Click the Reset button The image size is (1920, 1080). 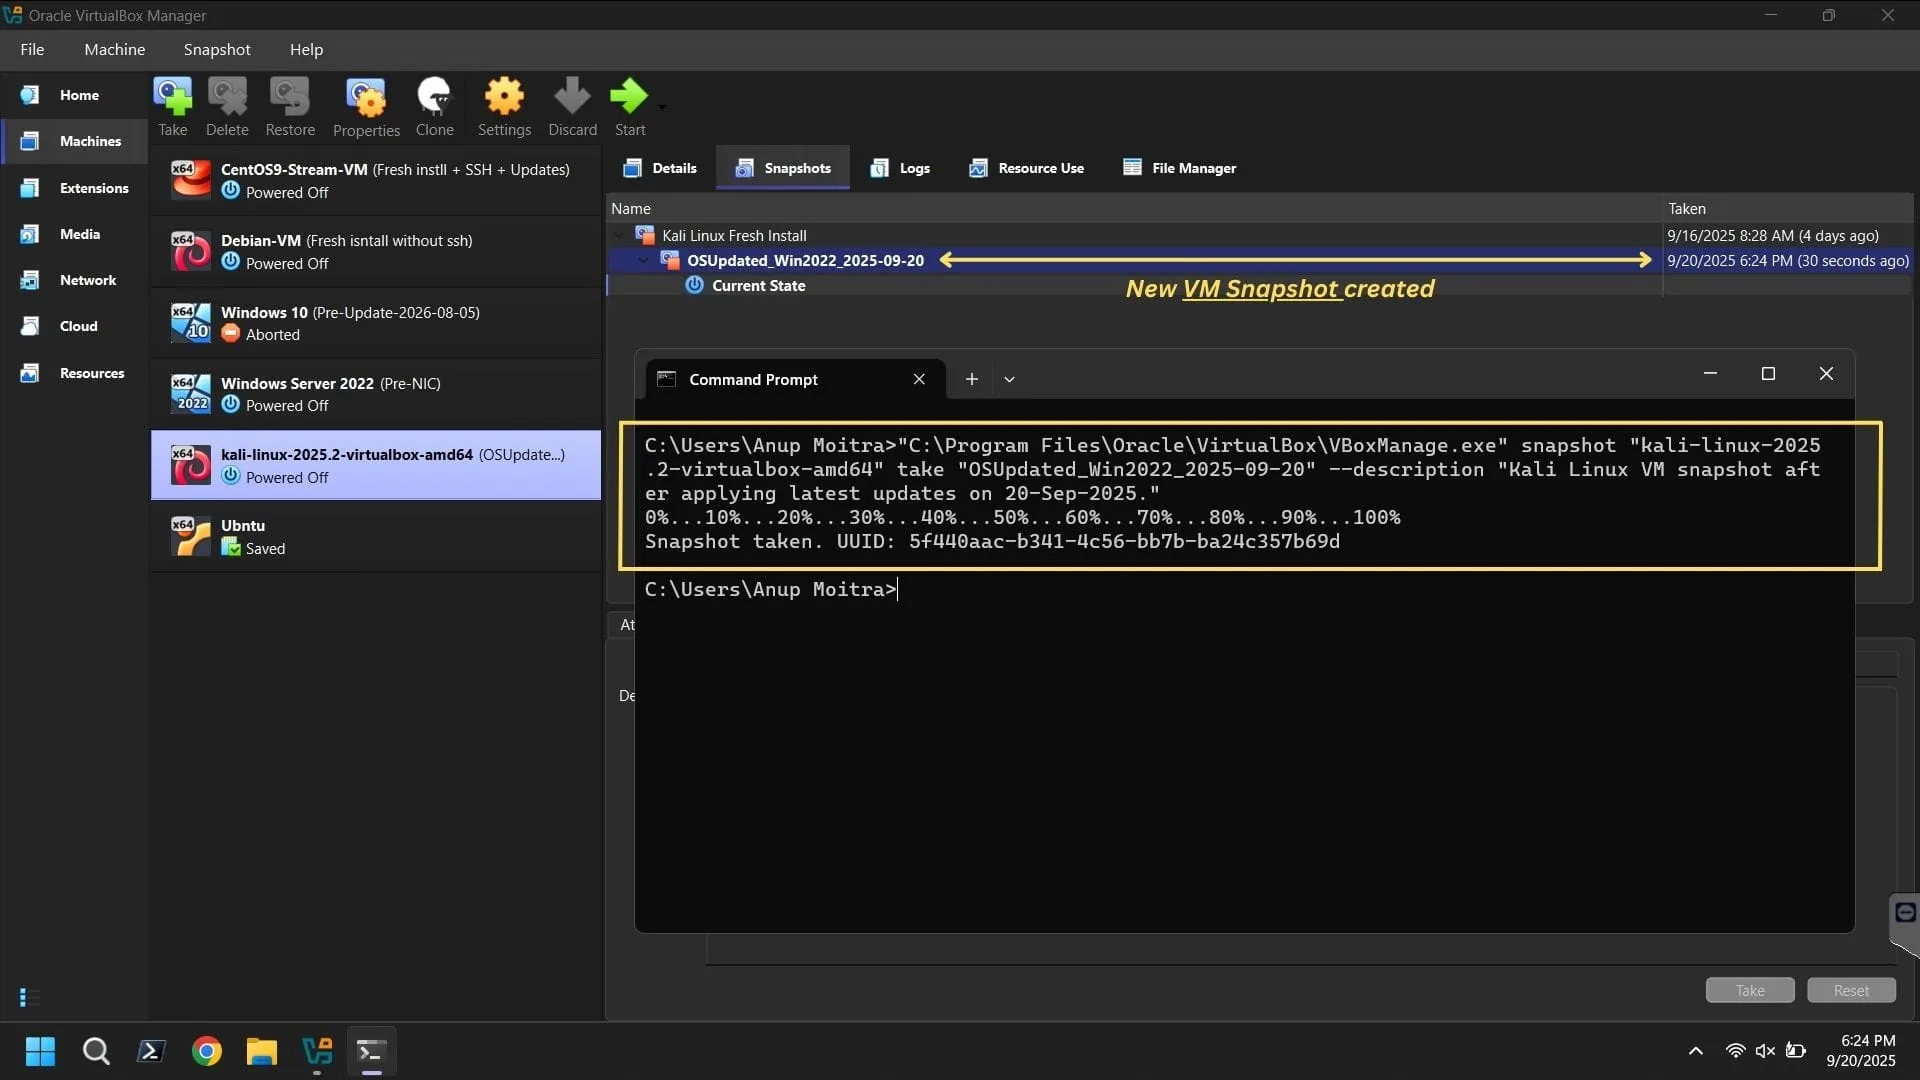click(1850, 989)
